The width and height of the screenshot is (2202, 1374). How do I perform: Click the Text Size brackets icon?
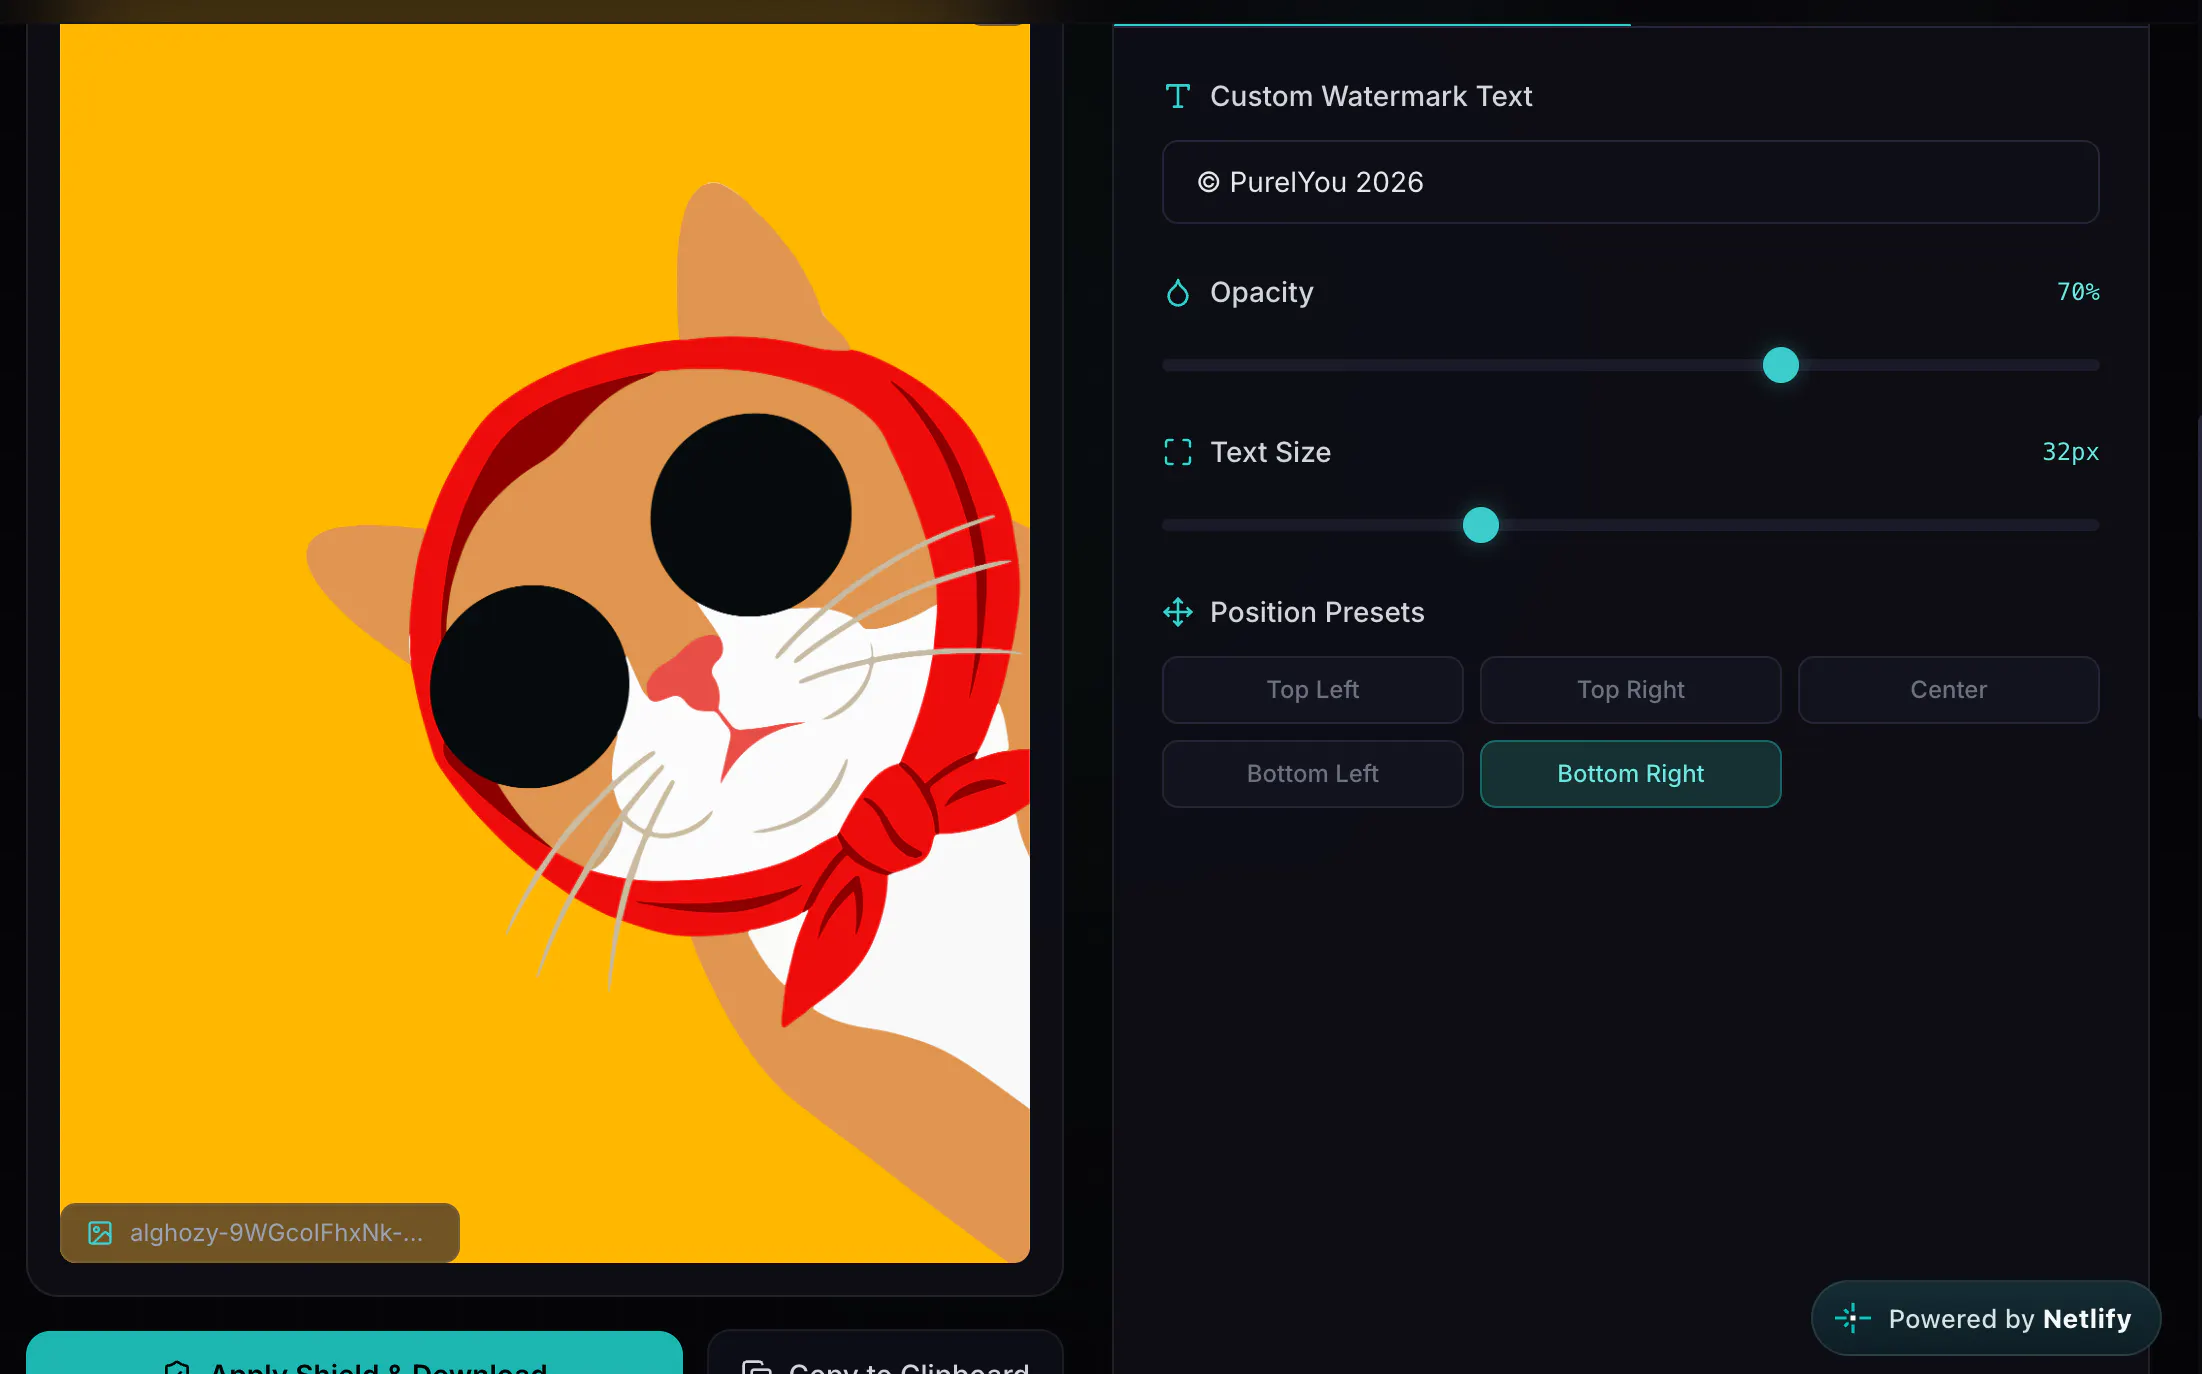(x=1177, y=452)
